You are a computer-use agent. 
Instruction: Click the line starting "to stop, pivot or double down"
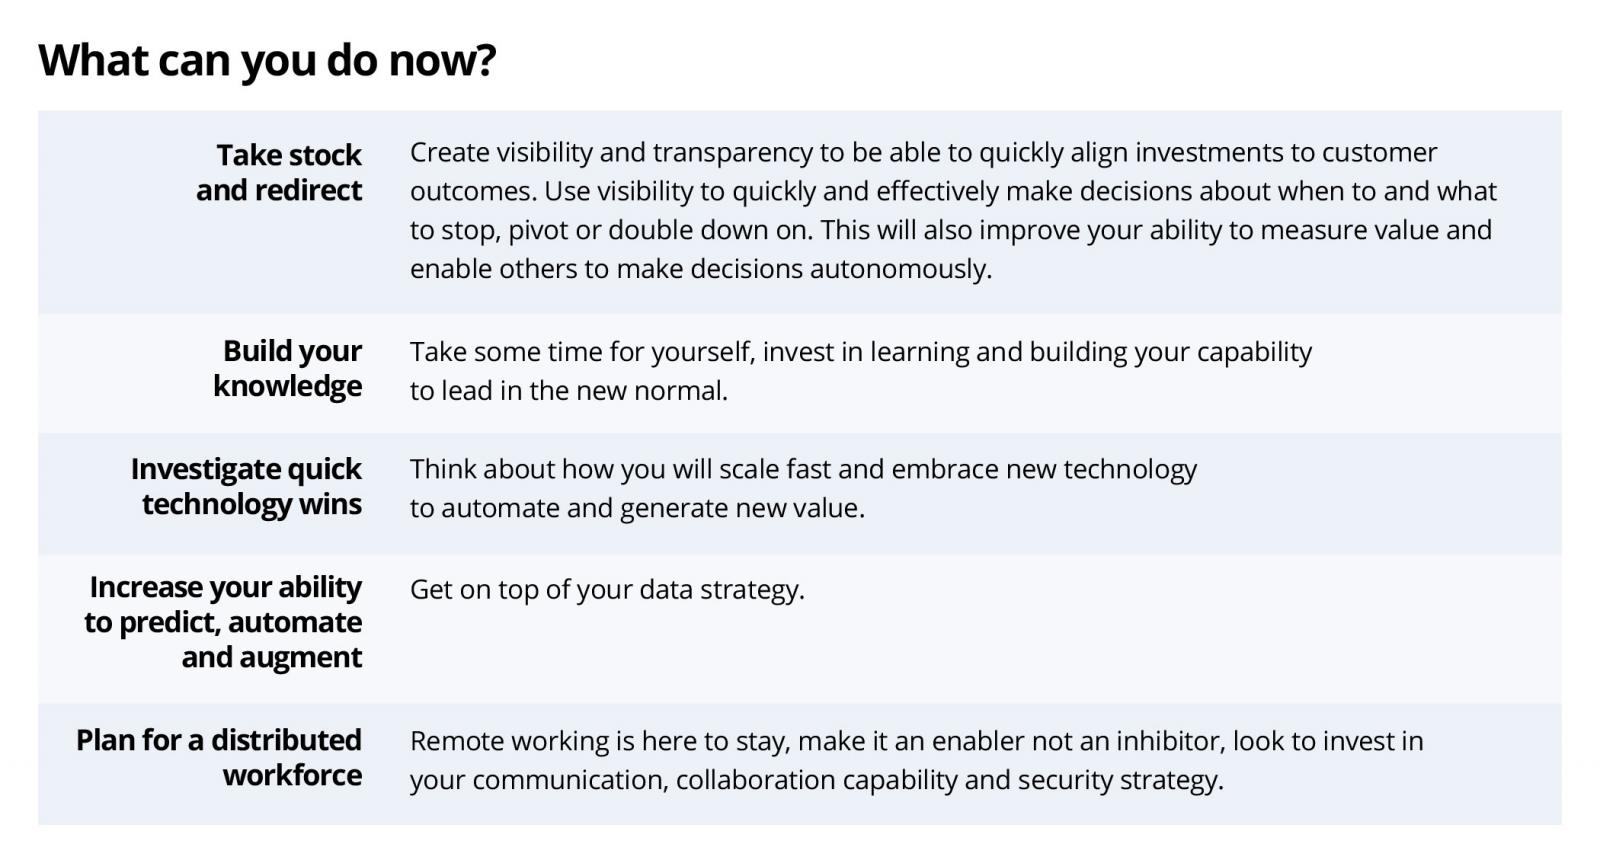point(950,230)
